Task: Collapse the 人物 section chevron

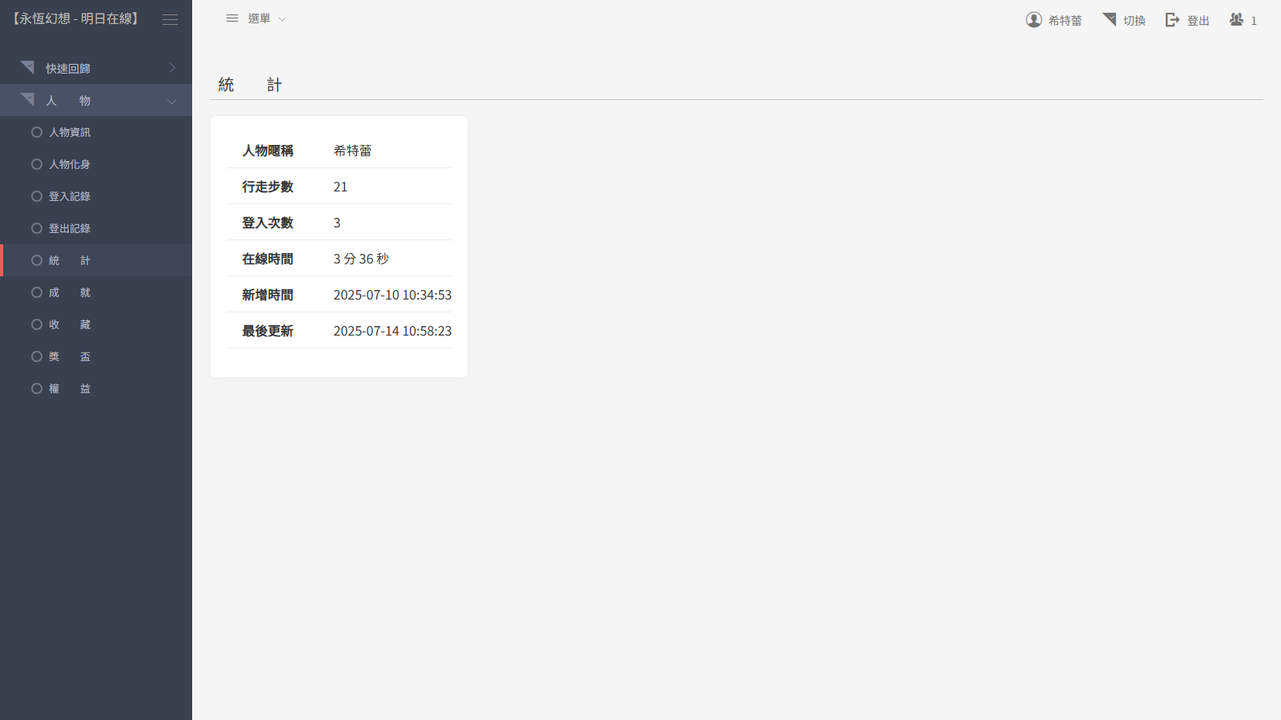Action: pyautogui.click(x=172, y=101)
